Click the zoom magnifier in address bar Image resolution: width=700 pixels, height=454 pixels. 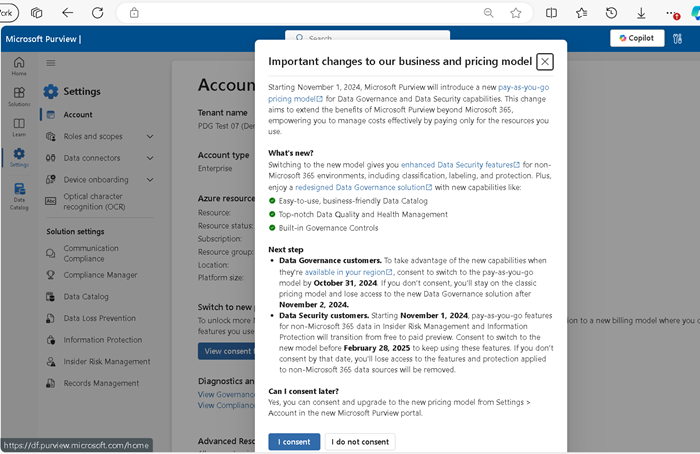coord(488,13)
